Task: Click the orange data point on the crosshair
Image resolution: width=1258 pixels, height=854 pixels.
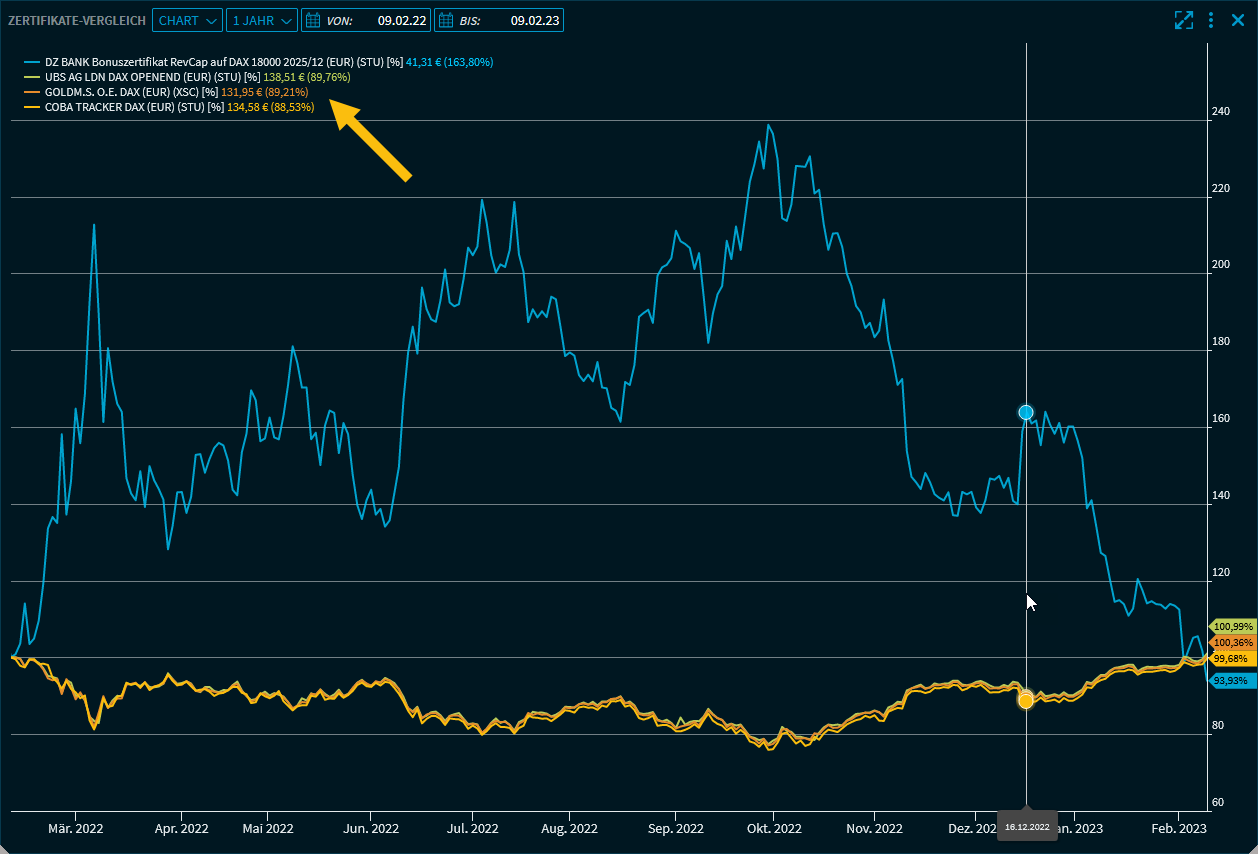Action: (x=1026, y=700)
